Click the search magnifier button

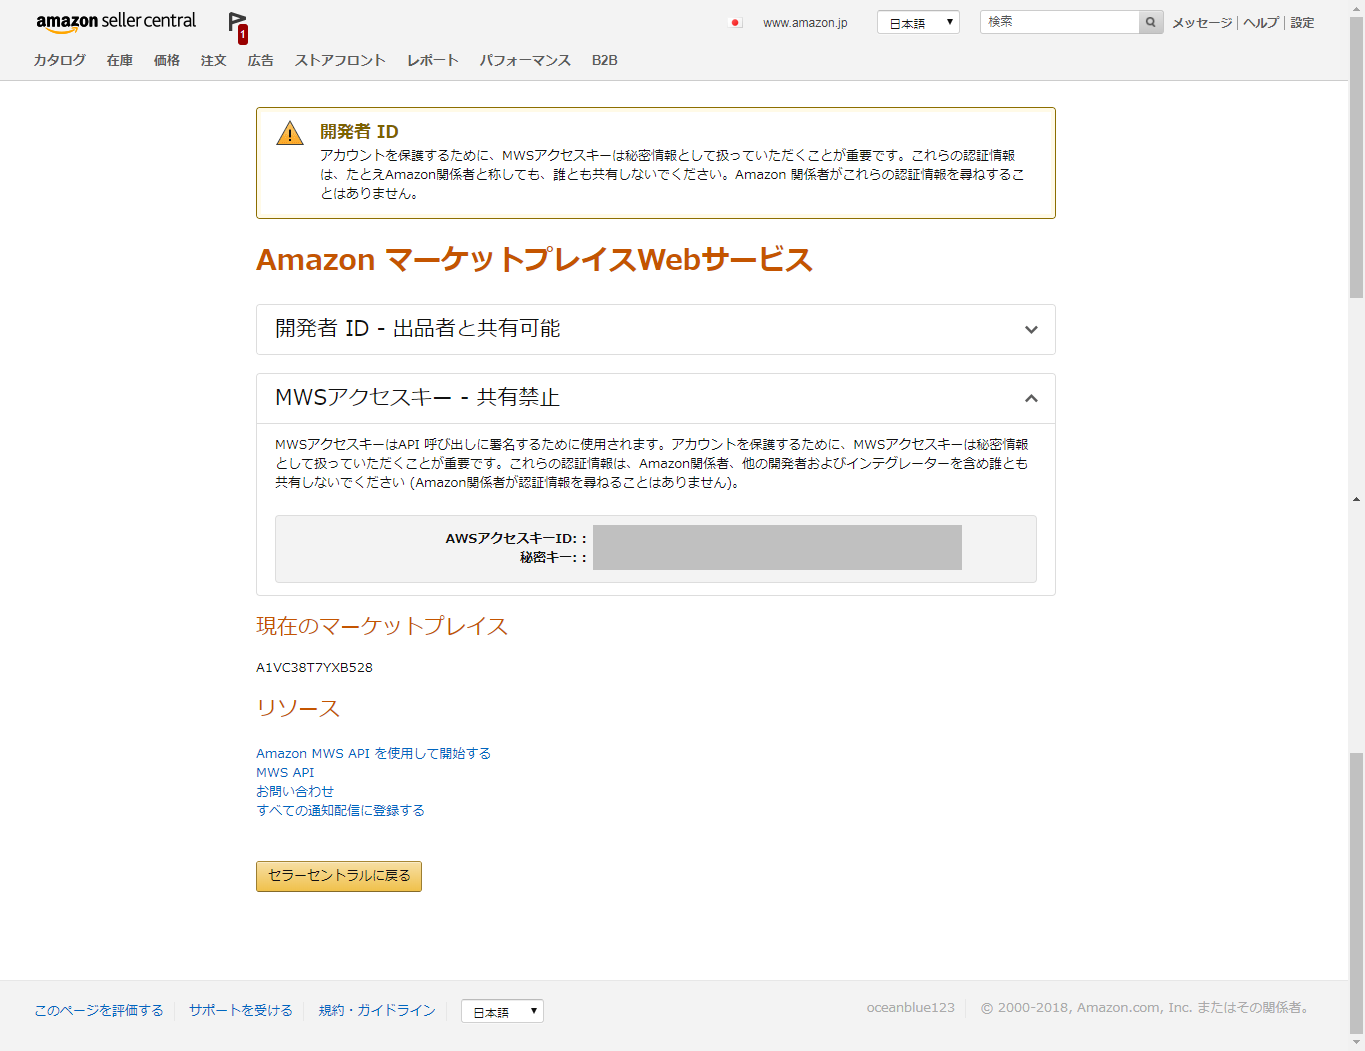1151,22
